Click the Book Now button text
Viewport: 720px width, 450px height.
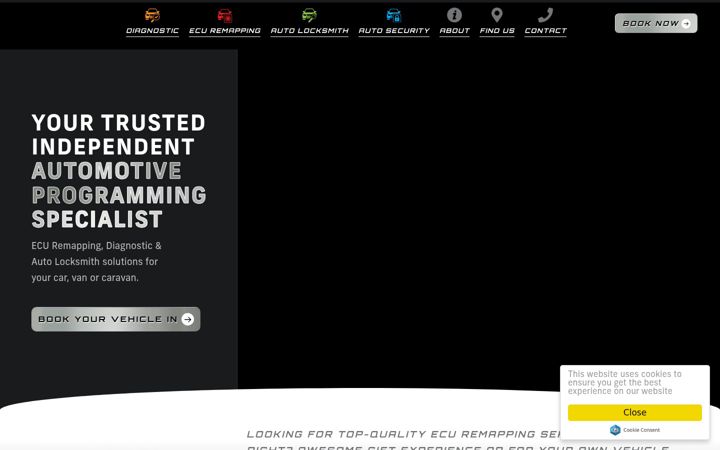650,23
